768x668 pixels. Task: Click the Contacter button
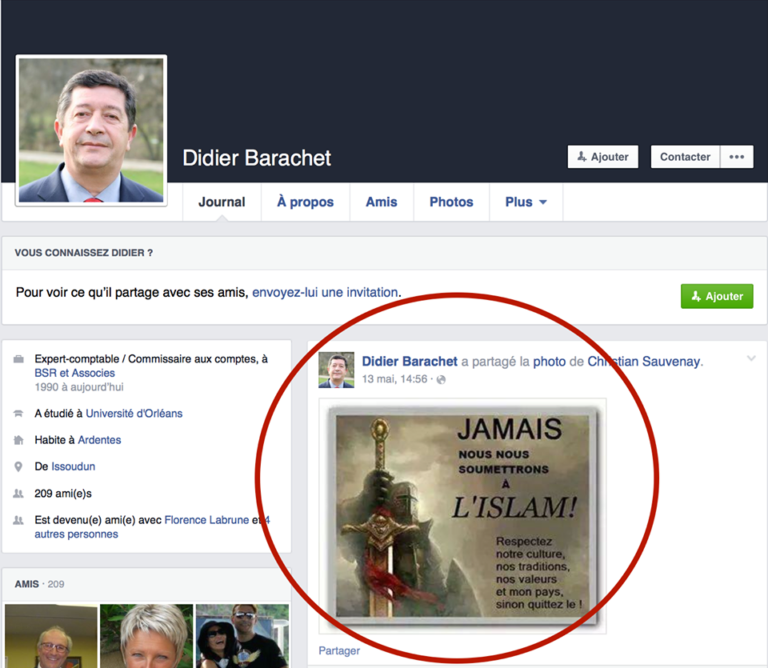[685, 157]
